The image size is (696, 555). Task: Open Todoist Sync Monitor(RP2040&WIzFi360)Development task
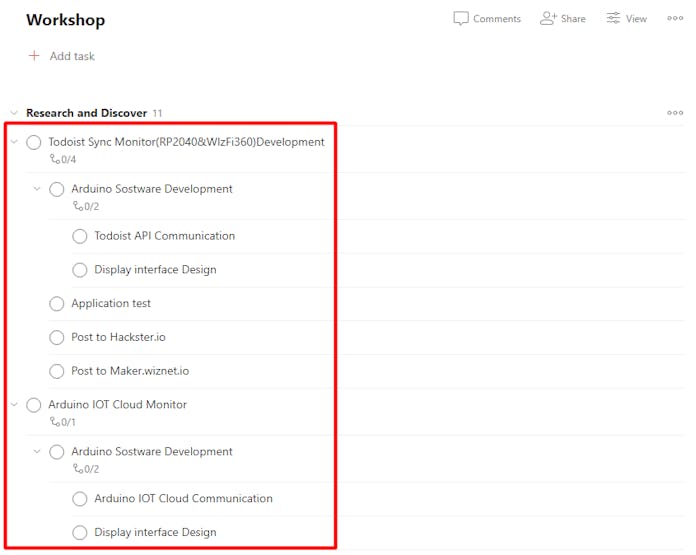186,142
